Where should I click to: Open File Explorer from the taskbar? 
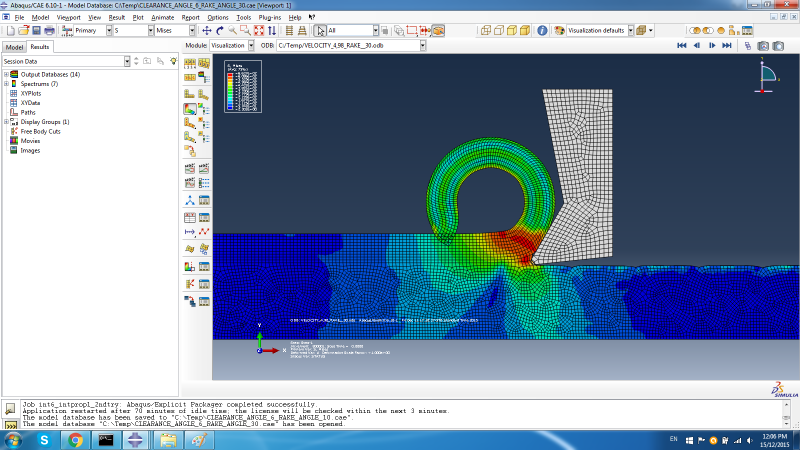[x=168, y=440]
